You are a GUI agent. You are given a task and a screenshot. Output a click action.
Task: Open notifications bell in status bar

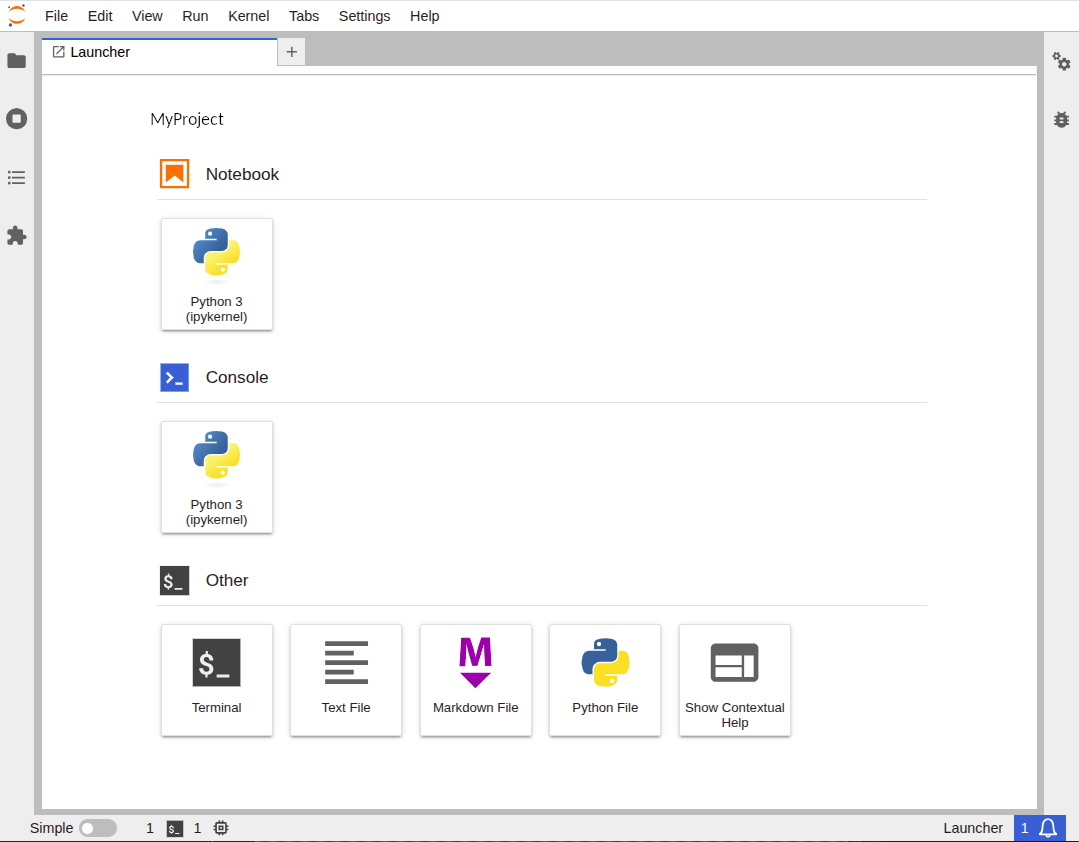[x=1047, y=828]
